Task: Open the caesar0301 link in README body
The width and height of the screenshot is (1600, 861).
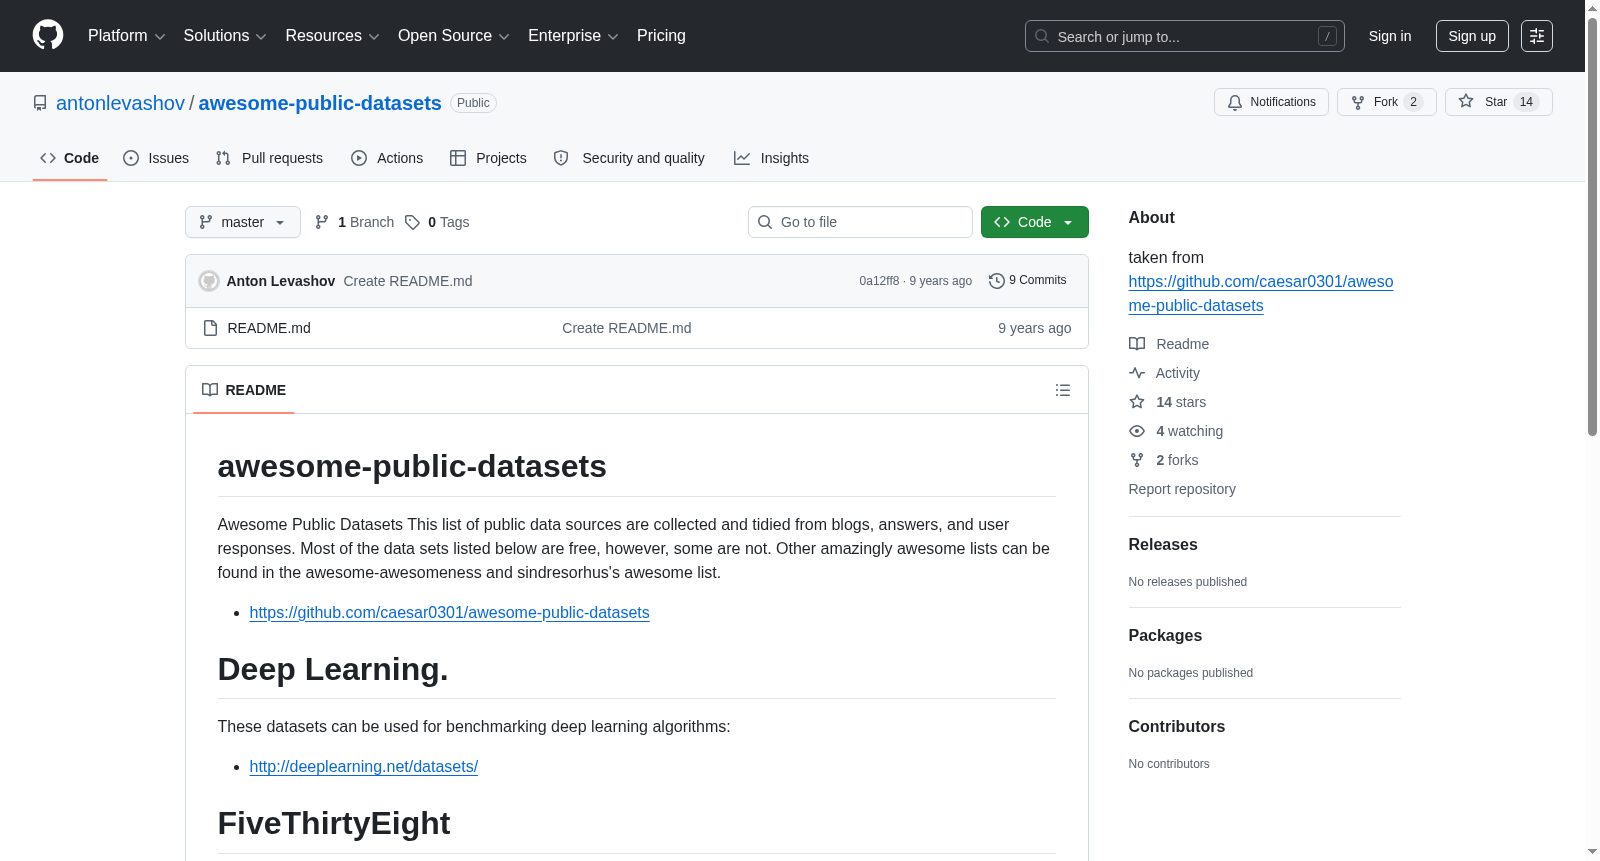Action: tap(449, 612)
